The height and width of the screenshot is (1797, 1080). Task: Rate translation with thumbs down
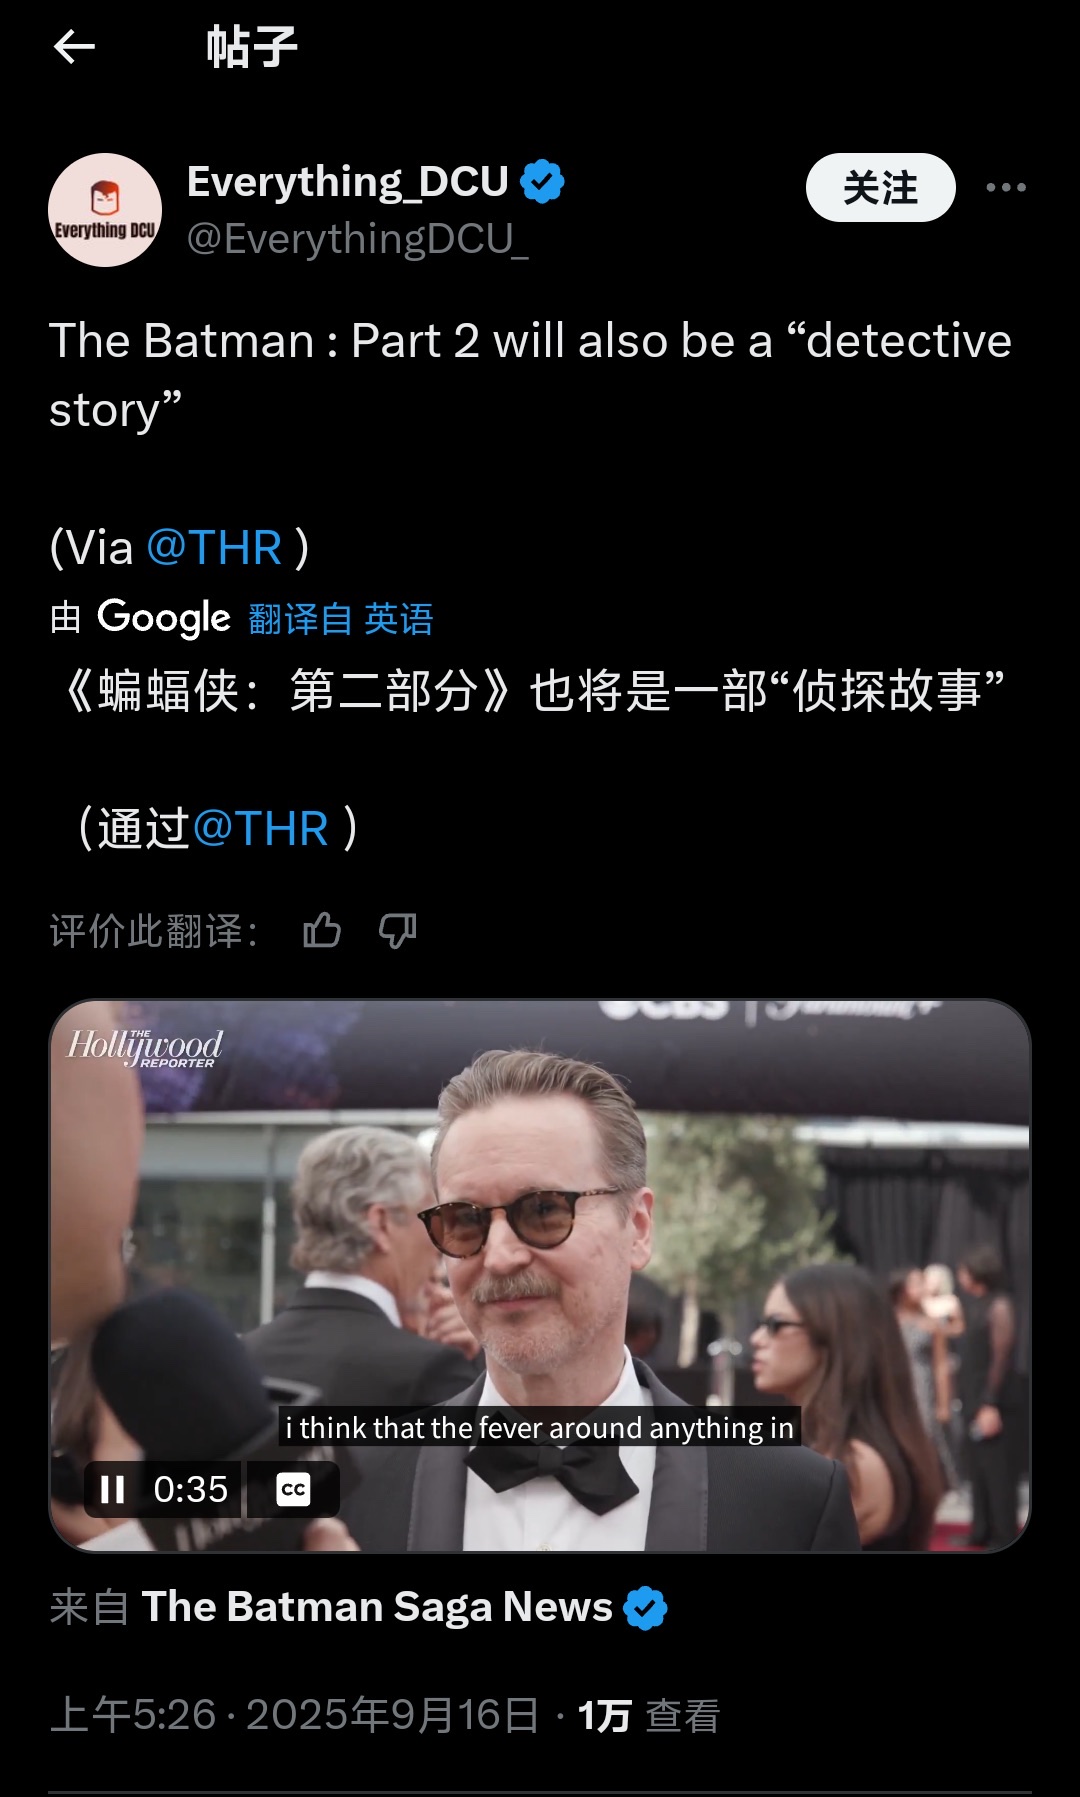click(398, 931)
